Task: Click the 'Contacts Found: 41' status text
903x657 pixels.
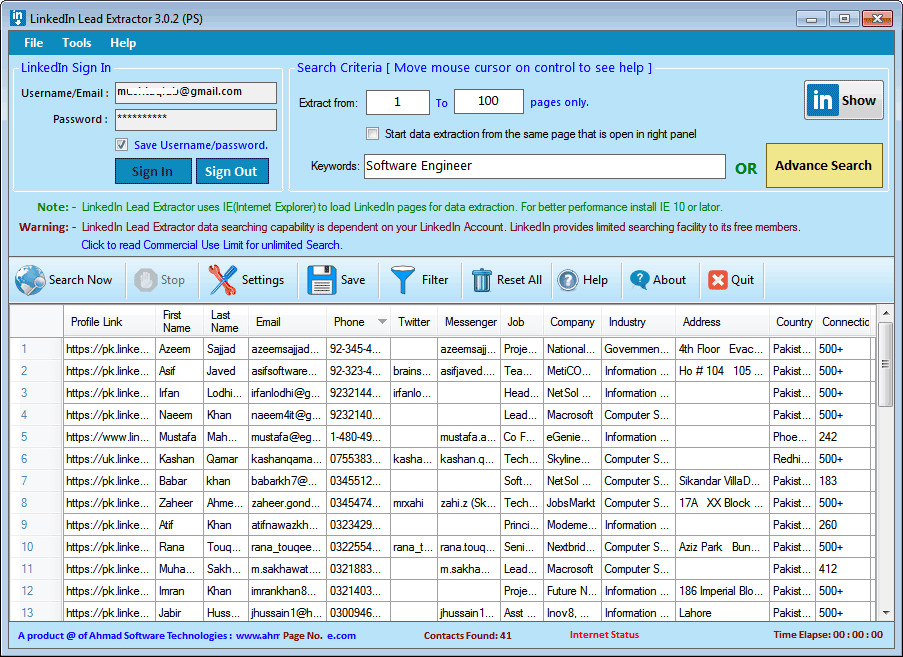Action: pyautogui.click(x=468, y=636)
